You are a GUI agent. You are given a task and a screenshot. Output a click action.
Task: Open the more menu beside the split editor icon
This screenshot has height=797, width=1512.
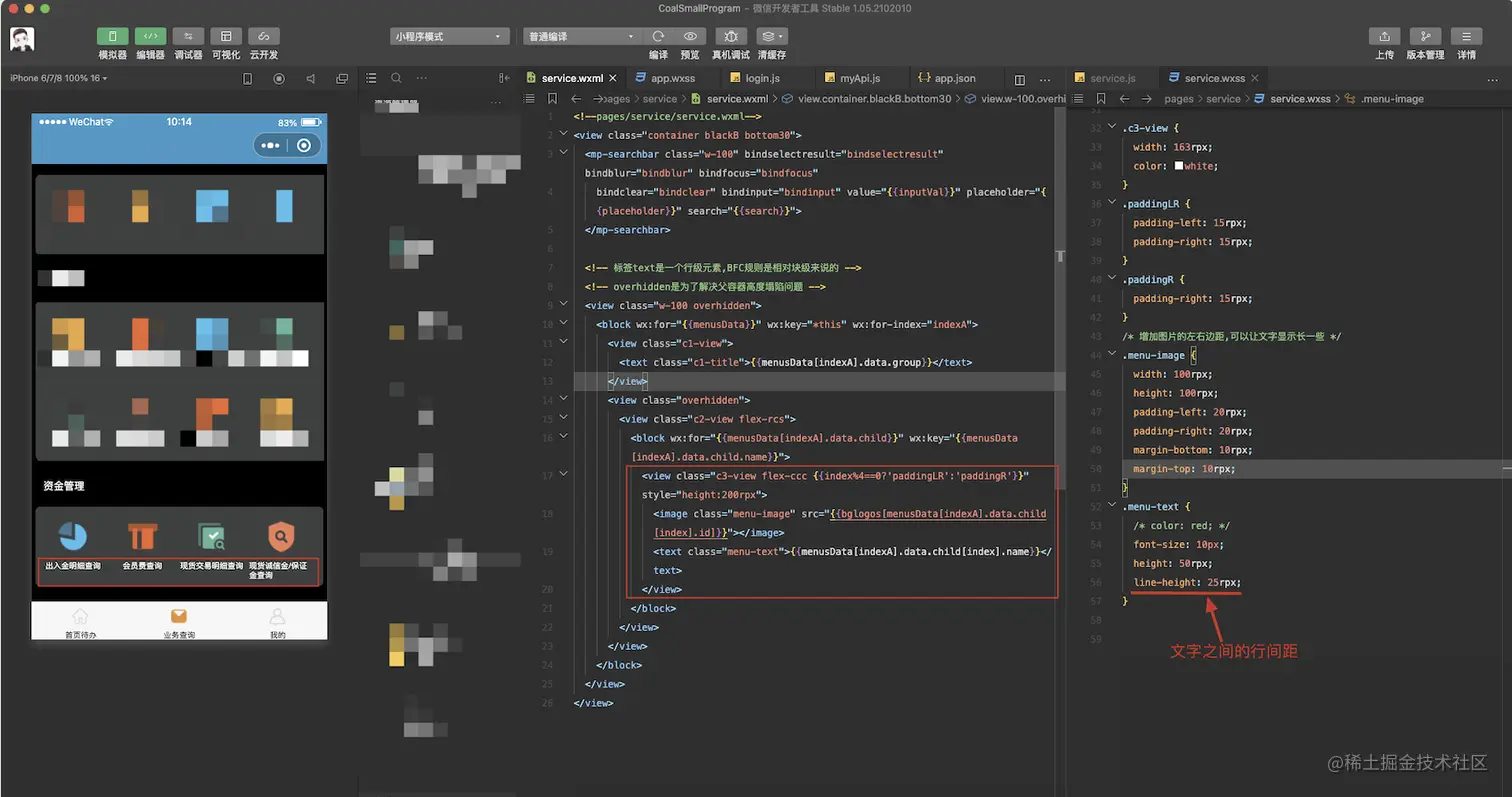tap(1045, 78)
